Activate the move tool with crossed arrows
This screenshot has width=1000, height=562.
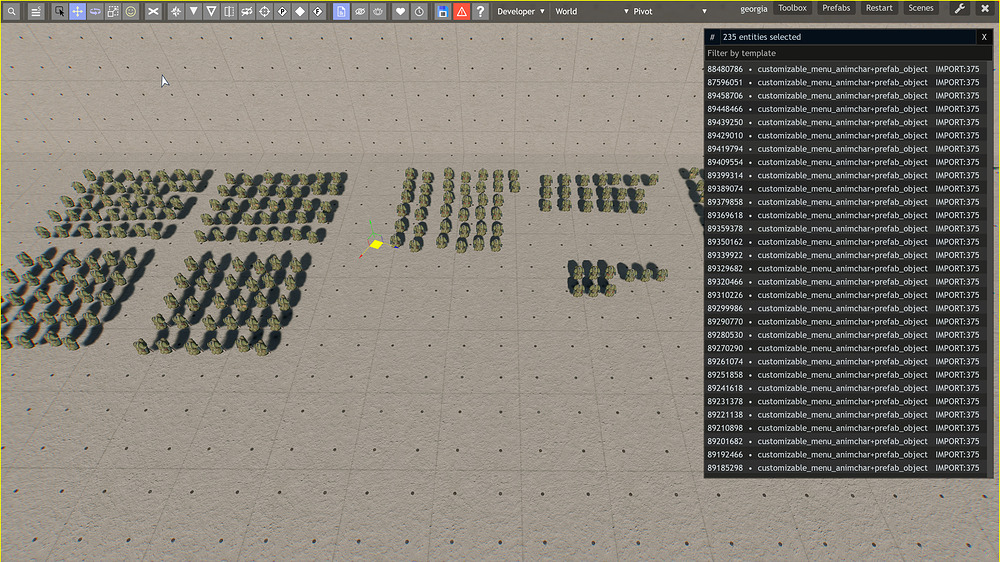(77, 11)
